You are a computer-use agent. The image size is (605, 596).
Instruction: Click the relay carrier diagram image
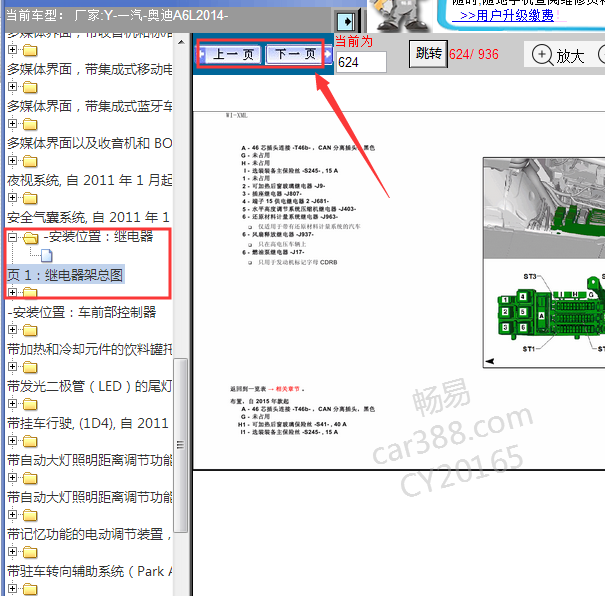click(x=544, y=262)
